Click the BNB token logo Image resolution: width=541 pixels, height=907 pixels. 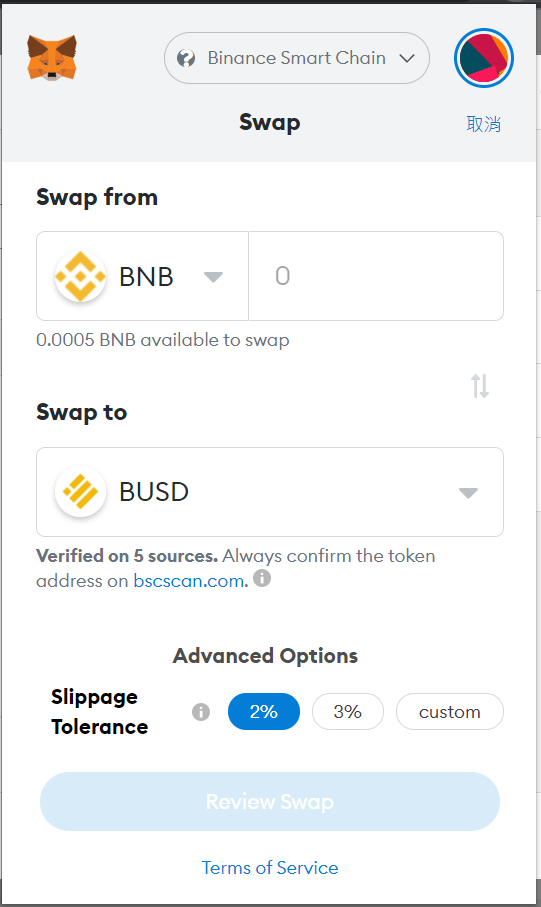point(80,276)
